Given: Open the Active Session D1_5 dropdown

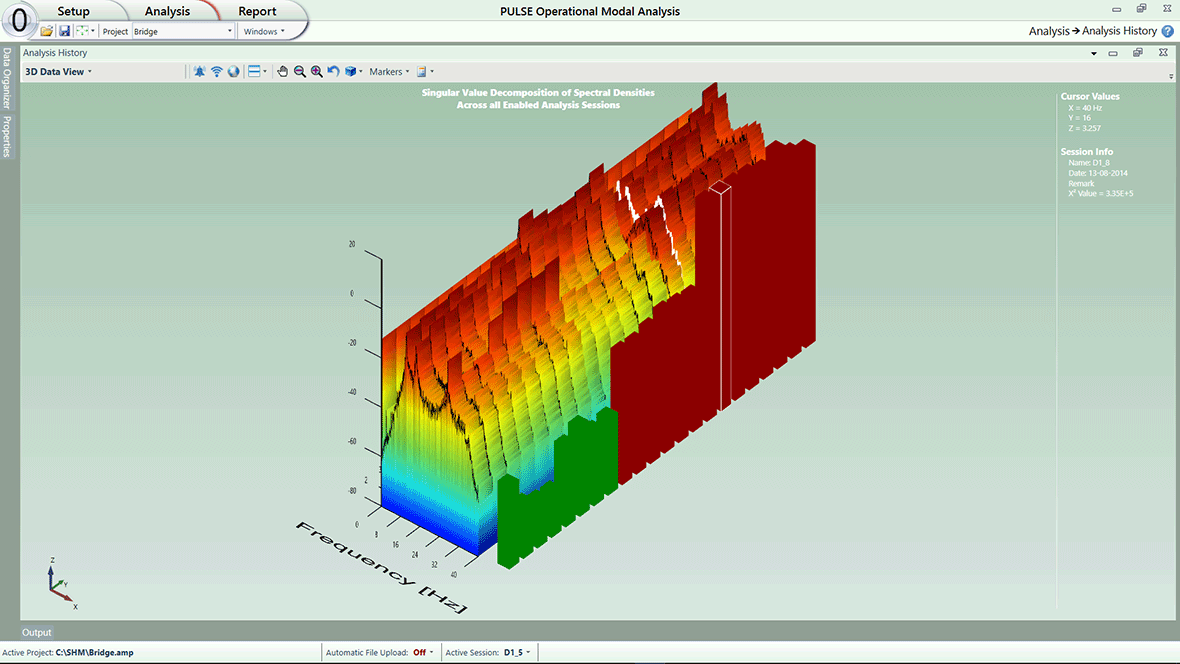Looking at the screenshot, I should 517,653.
